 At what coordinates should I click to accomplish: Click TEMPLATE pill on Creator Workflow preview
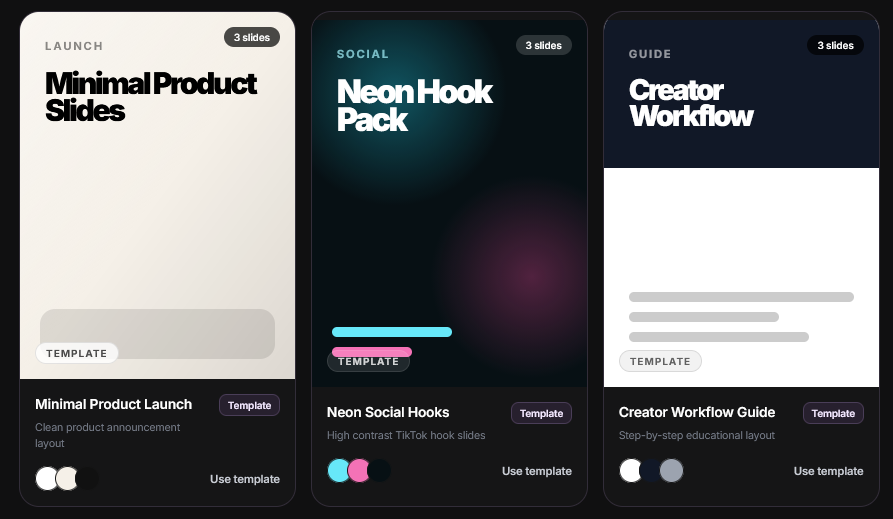click(660, 361)
